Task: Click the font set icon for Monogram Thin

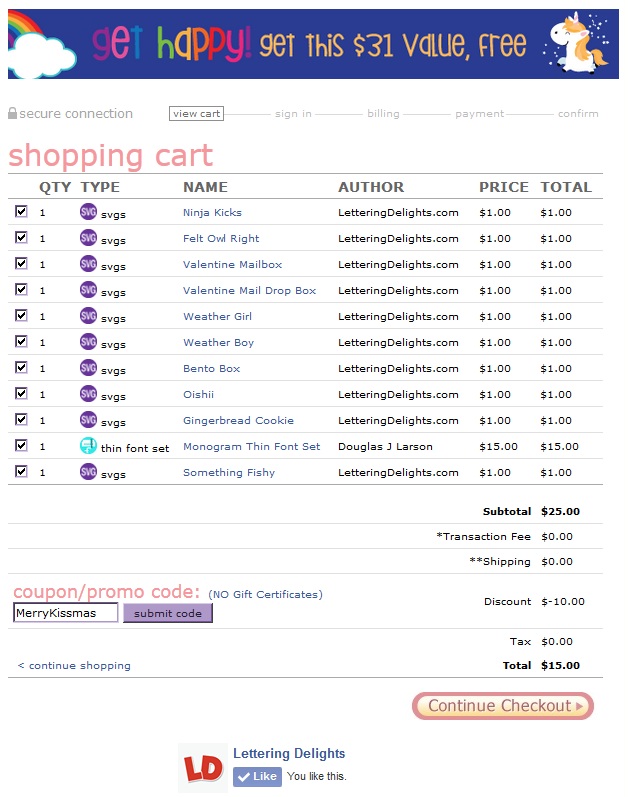Action: coord(88,446)
